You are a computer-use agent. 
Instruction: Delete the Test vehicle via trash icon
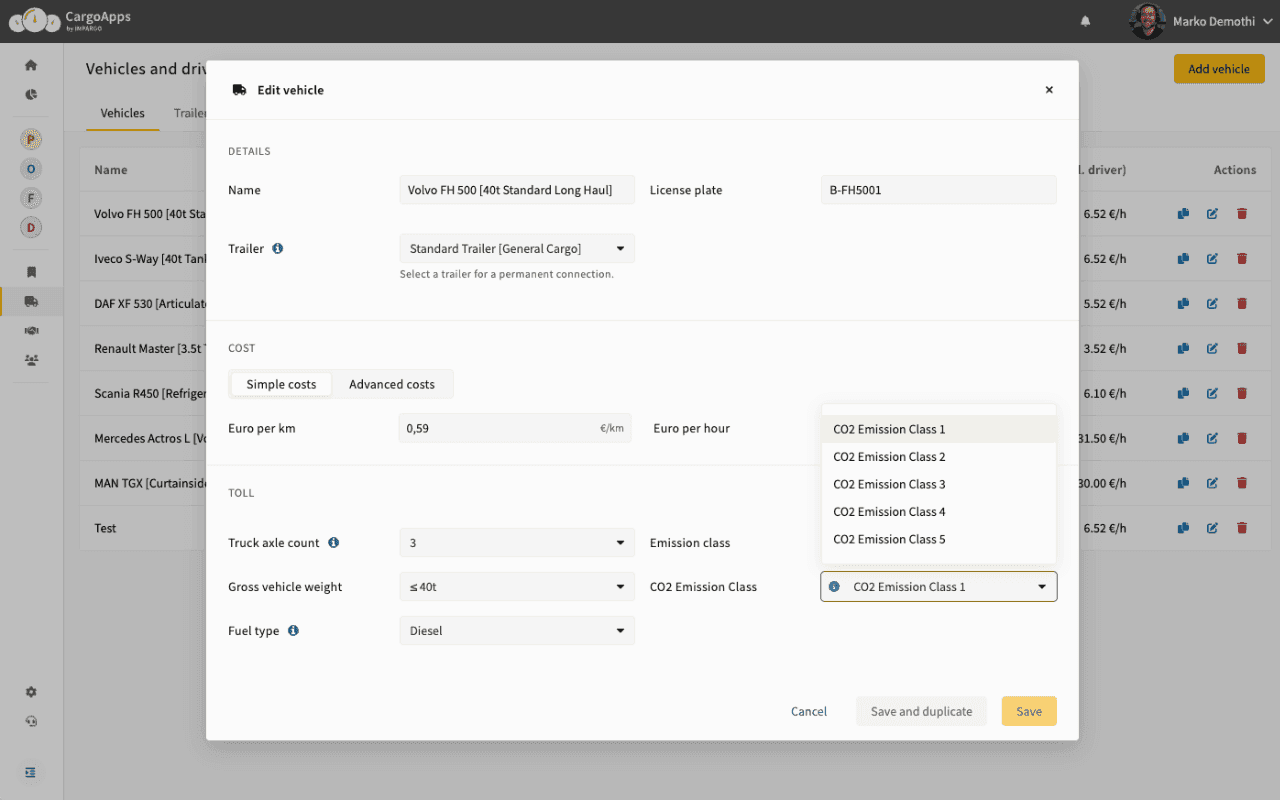pyautogui.click(x=1242, y=528)
